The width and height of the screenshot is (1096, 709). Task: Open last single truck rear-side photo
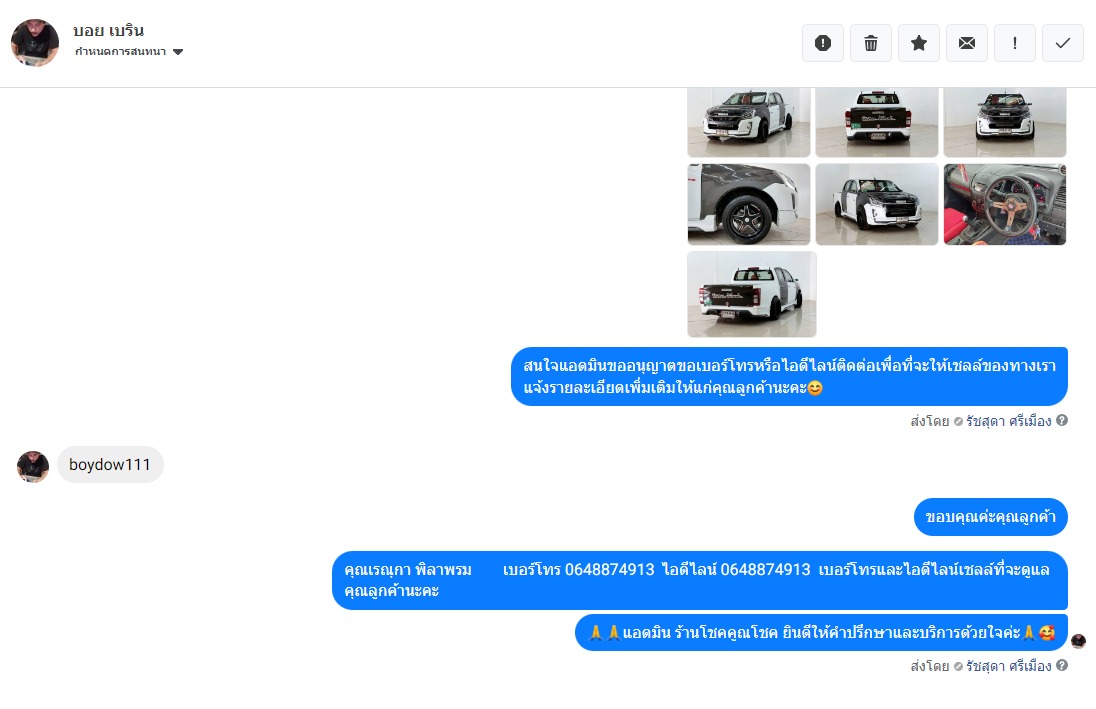(x=751, y=294)
